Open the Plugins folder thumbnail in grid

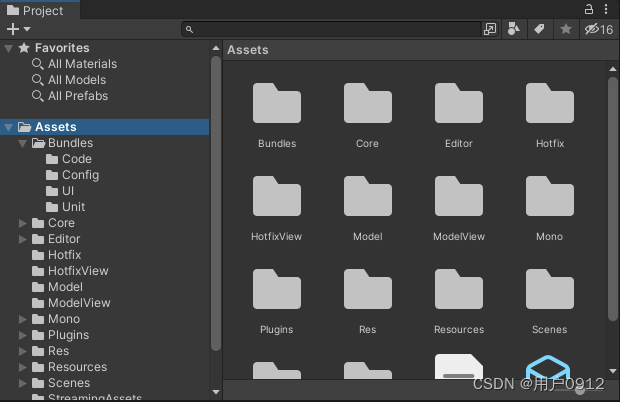click(x=277, y=289)
